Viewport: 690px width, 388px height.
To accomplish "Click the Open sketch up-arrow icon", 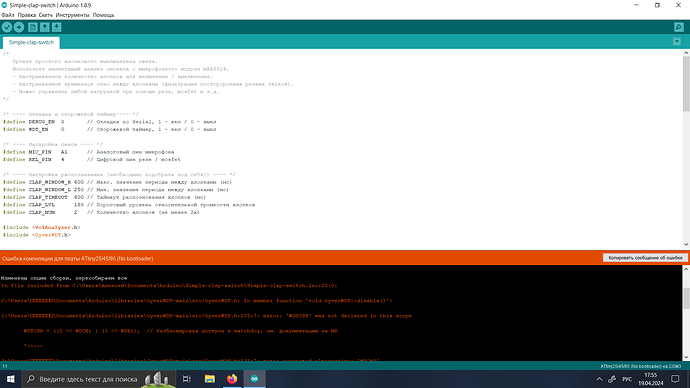I will (44, 27).
